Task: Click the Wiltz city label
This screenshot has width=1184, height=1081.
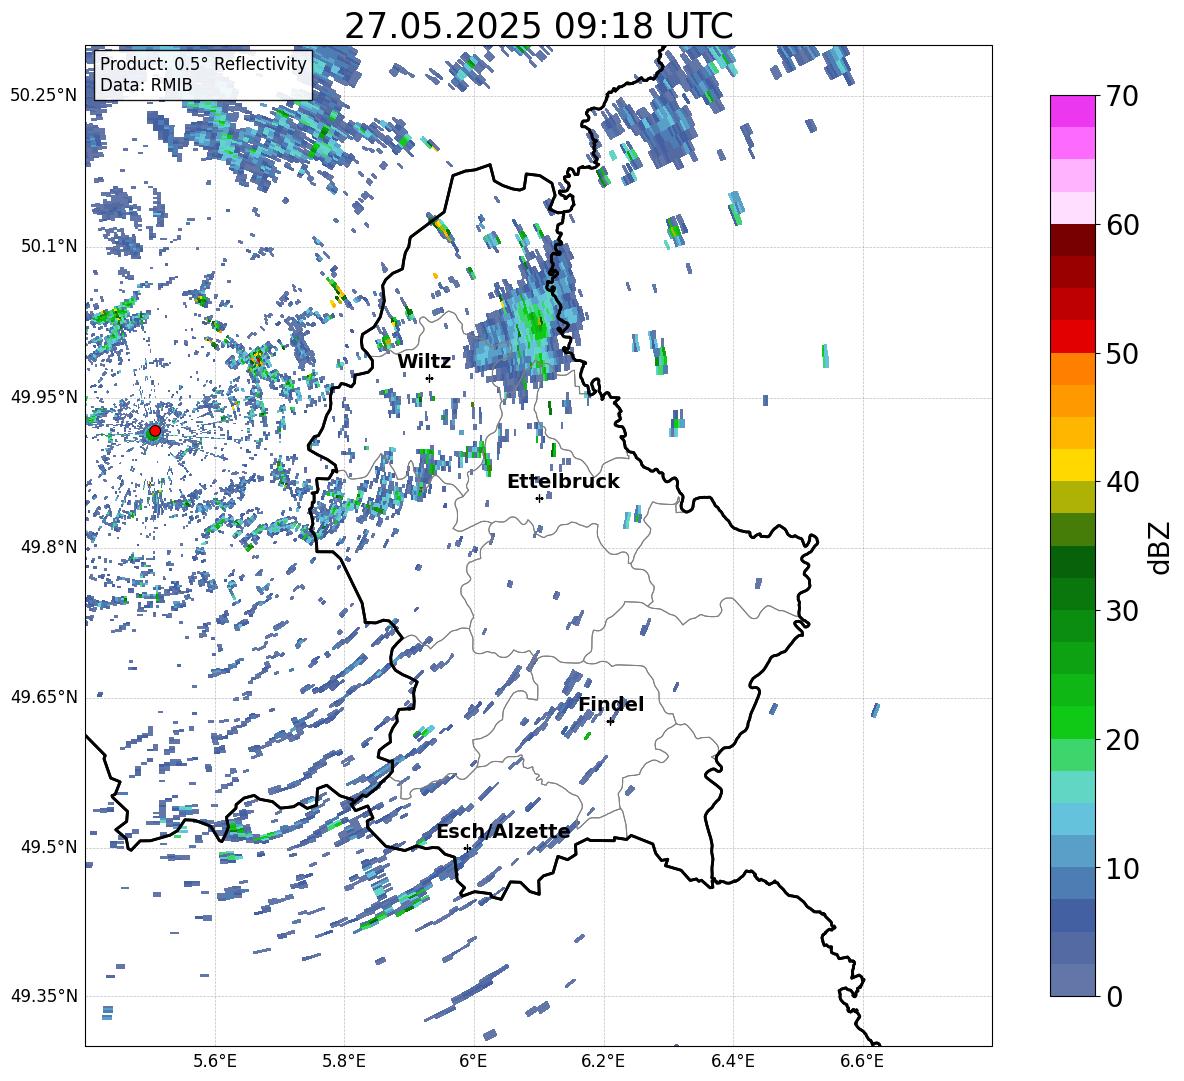Action: click(x=424, y=362)
